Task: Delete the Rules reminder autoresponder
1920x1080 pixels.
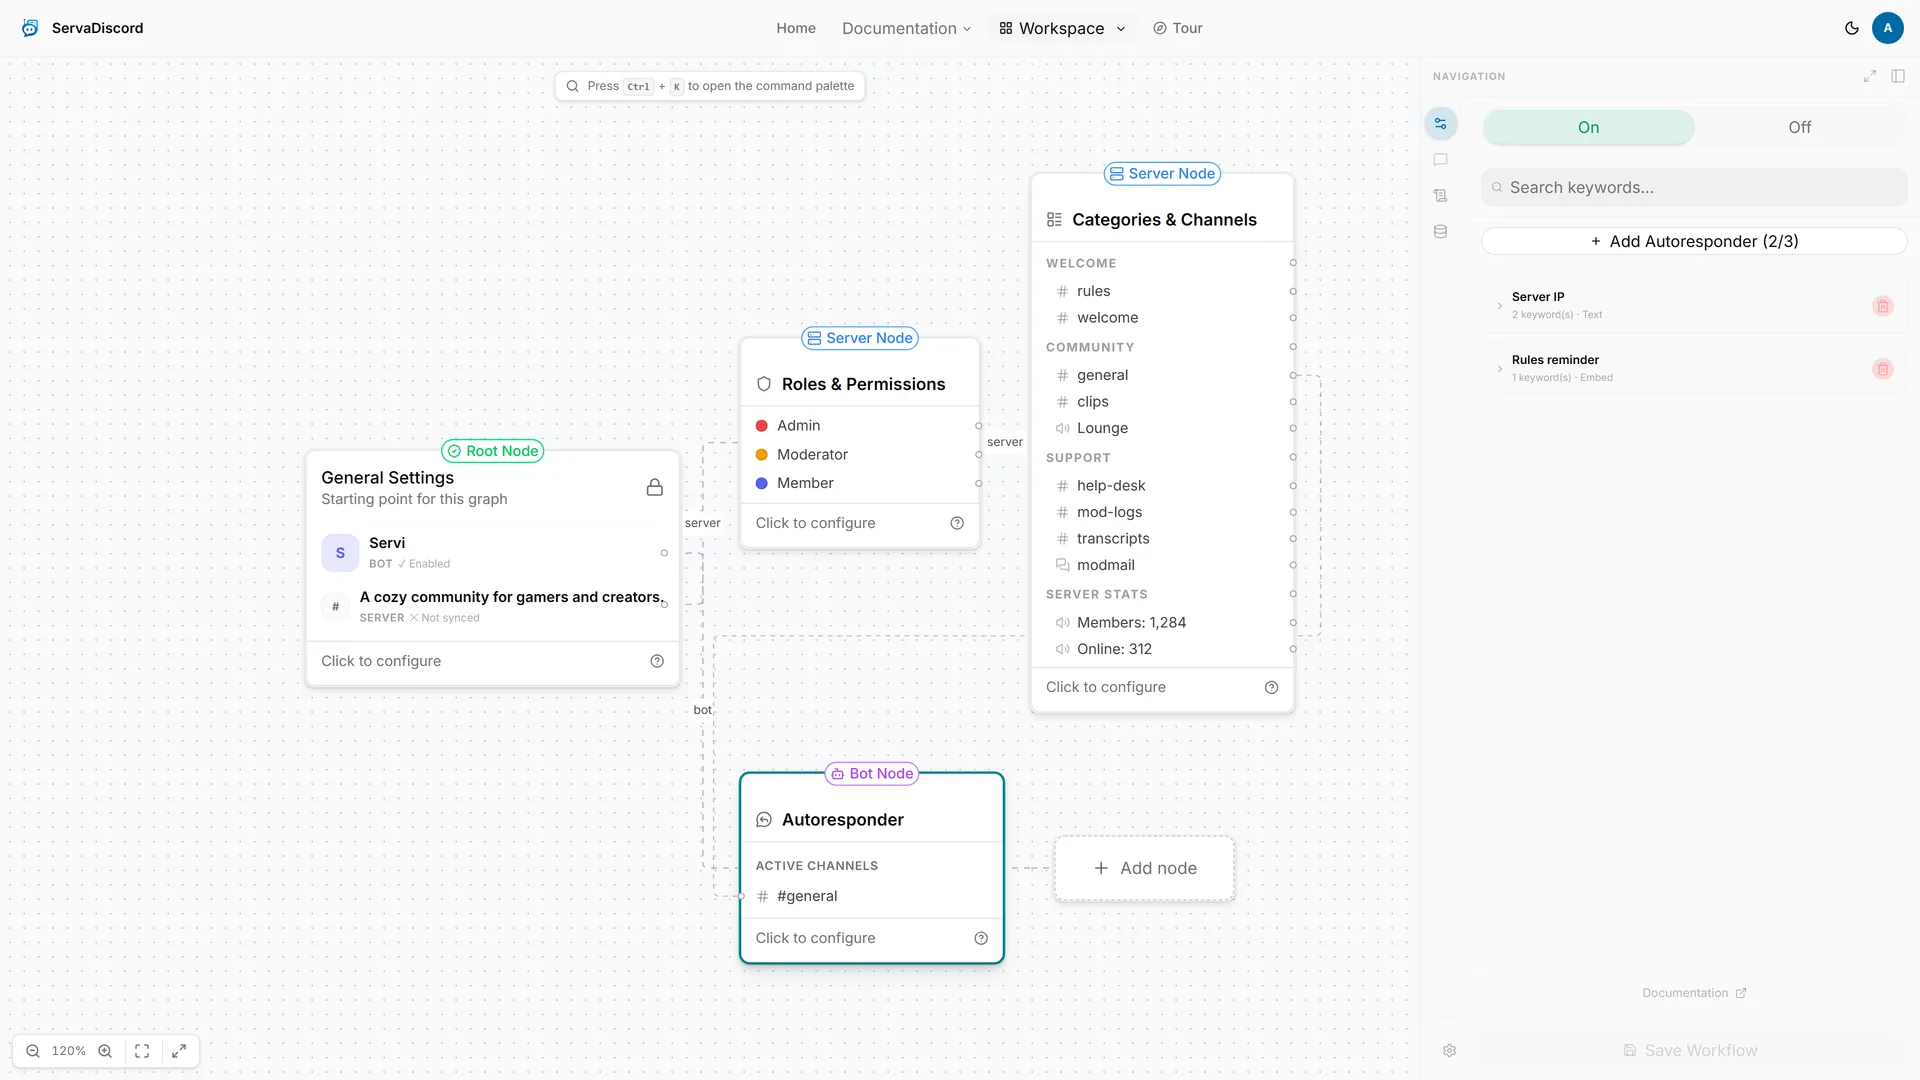Action: (1883, 369)
